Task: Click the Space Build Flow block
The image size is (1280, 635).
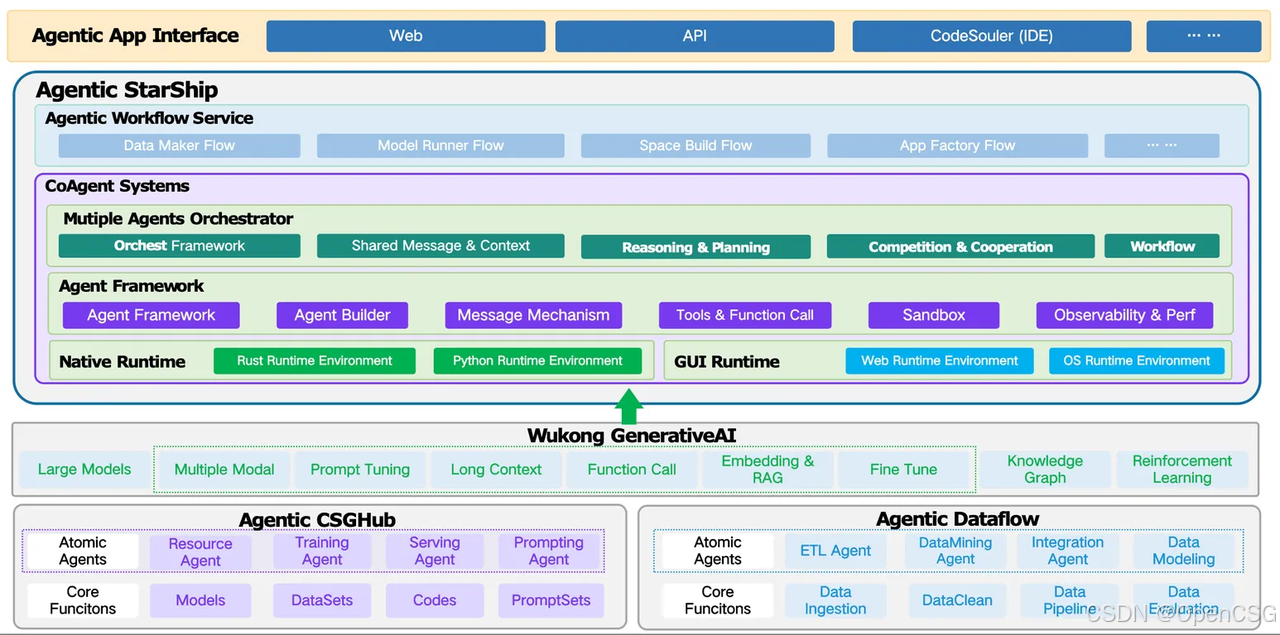Action: pos(695,146)
